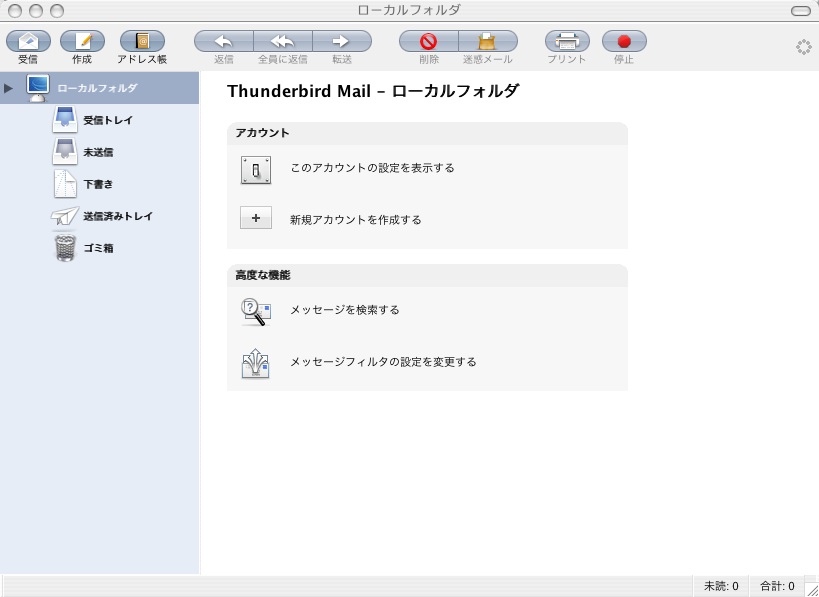Click the 削除 delete icon
This screenshot has height=597, width=819.
[429, 41]
